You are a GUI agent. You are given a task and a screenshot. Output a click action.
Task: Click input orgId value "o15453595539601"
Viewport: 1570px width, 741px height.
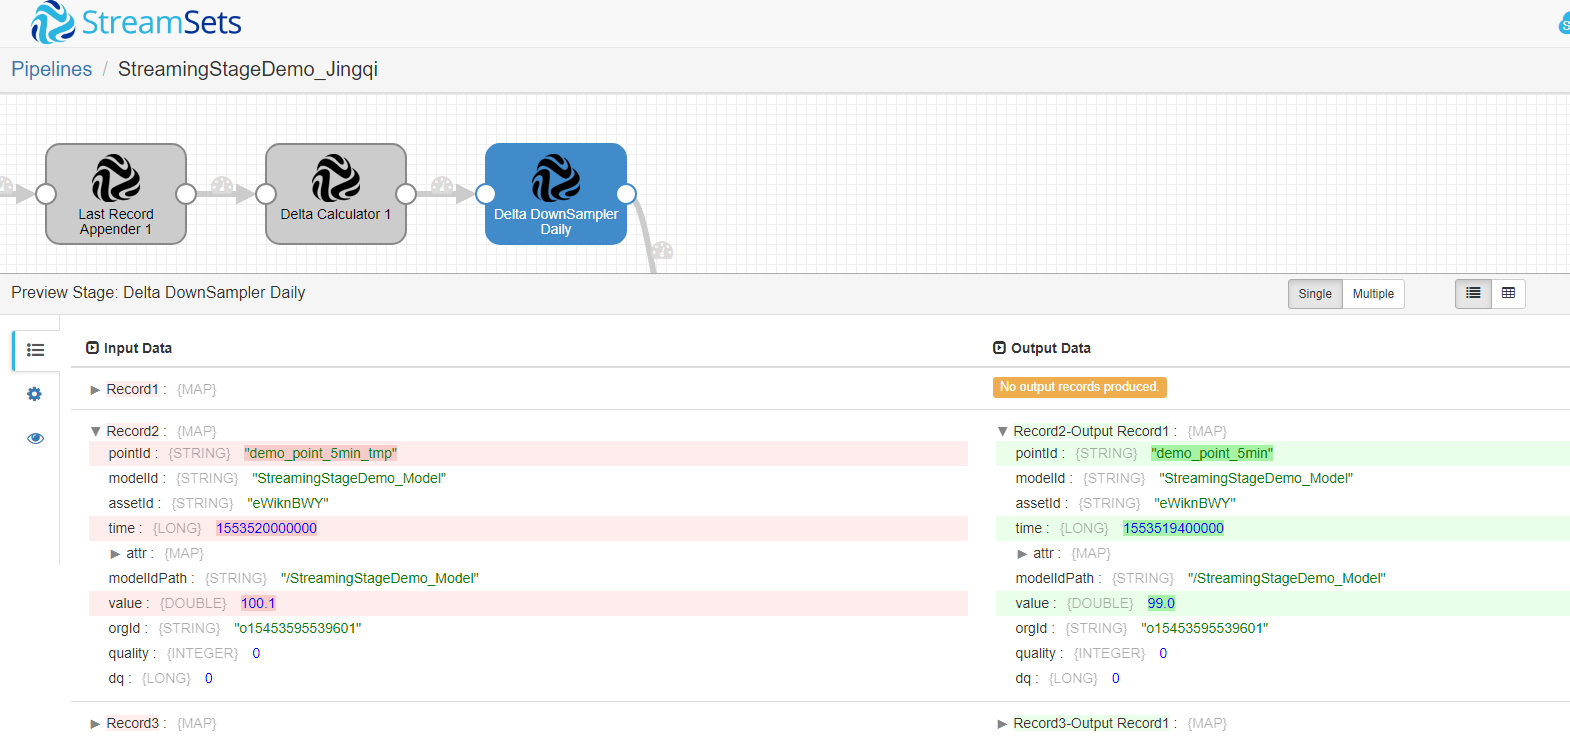(x=298, y=628)
